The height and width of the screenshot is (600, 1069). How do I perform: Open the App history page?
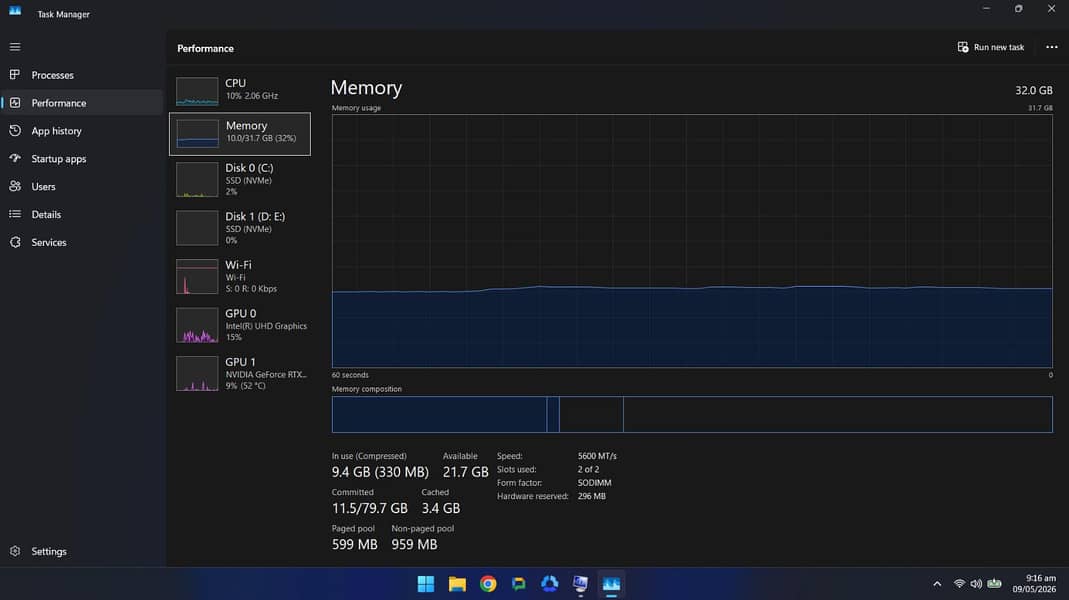pos(57,131)
